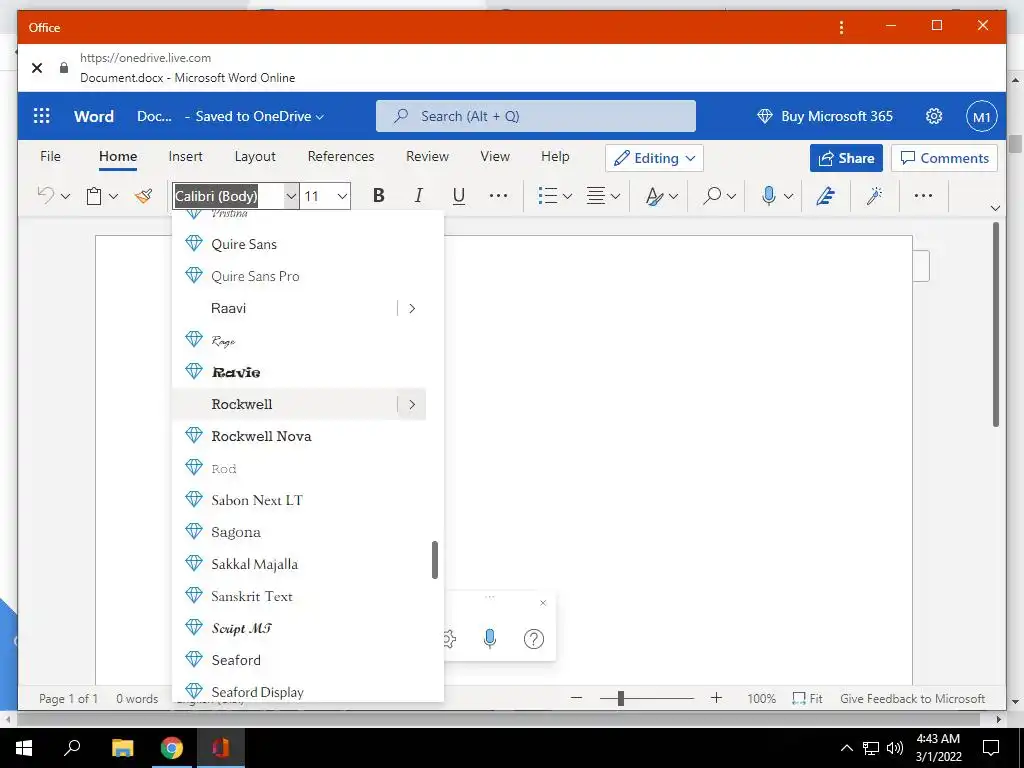Screen dimensions: 1024x768
Task: Toggle Italic formatting
Action: (x=419, y=195)
